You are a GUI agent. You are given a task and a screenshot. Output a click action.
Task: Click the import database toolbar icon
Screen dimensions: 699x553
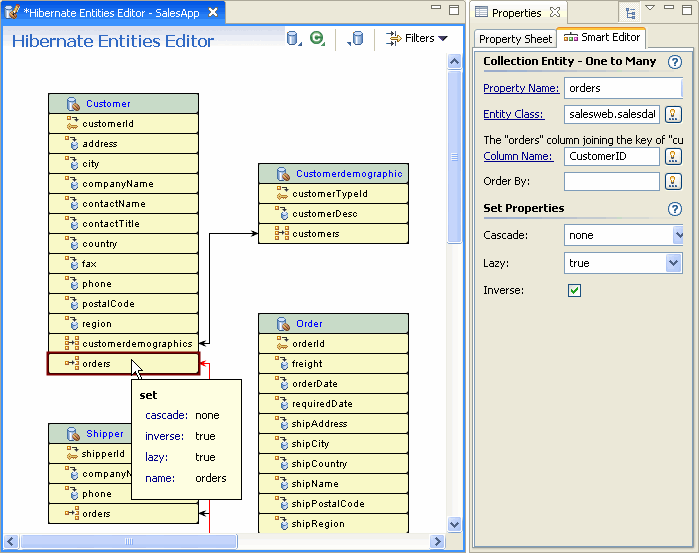pyautogui.click(x=356, y=39)
